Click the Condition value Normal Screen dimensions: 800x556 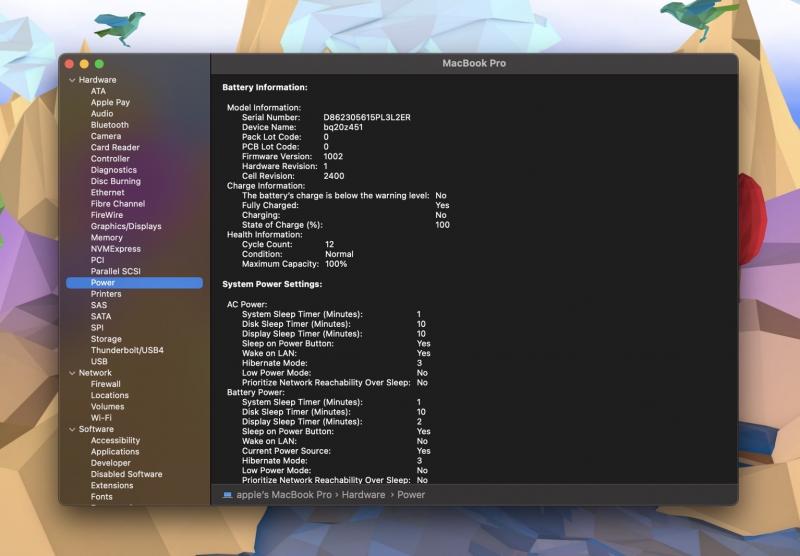(339, 254)
